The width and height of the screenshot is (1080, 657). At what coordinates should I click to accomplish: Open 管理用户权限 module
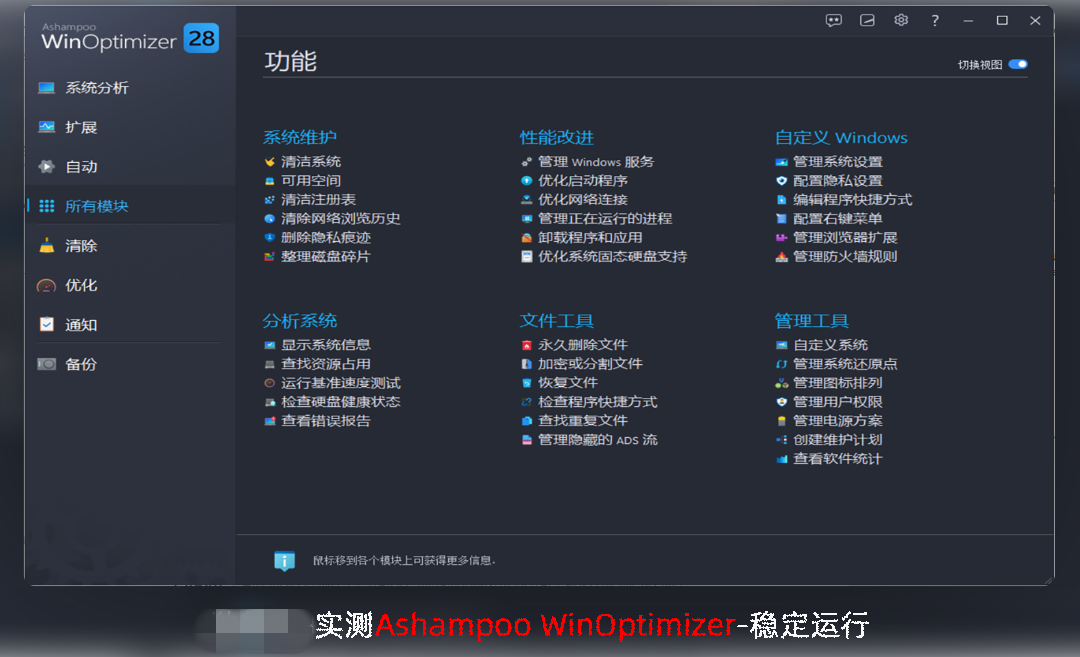pos(838,402)
